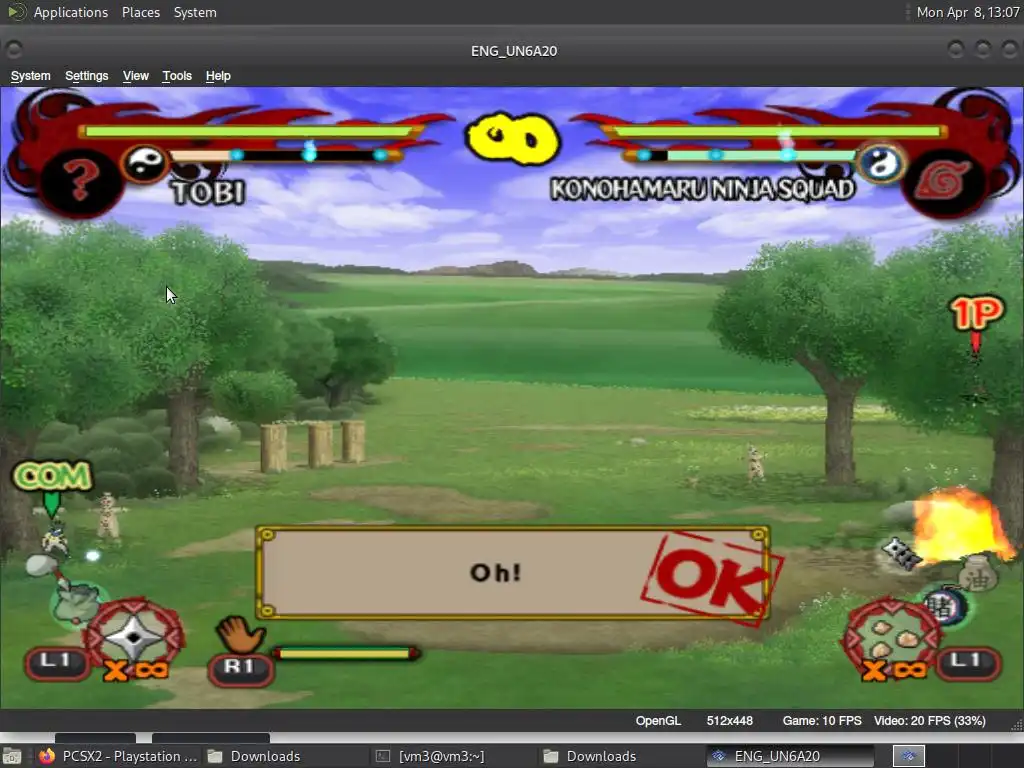Open the Applications menu in top panel

point(71,12)
